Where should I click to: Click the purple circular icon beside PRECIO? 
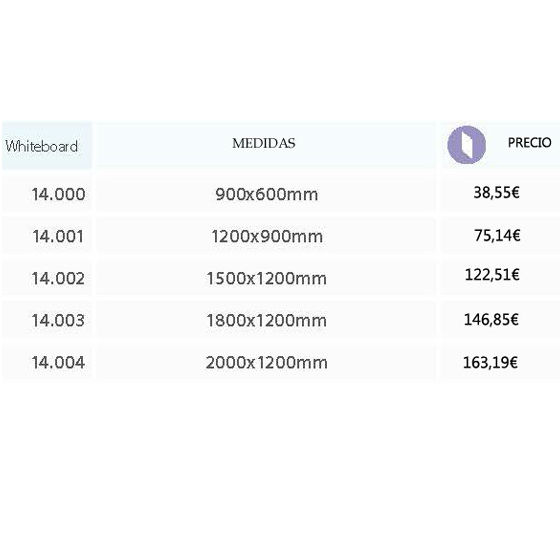[466, 145]
